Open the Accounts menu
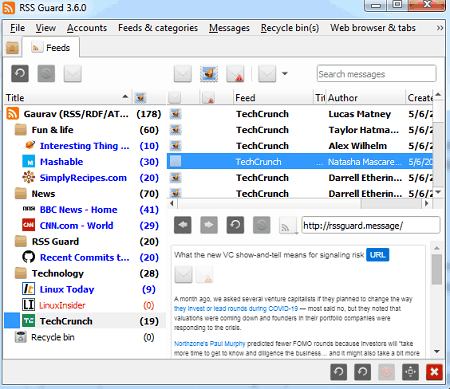This screenshot has height=389, width=450. [87, 28]
